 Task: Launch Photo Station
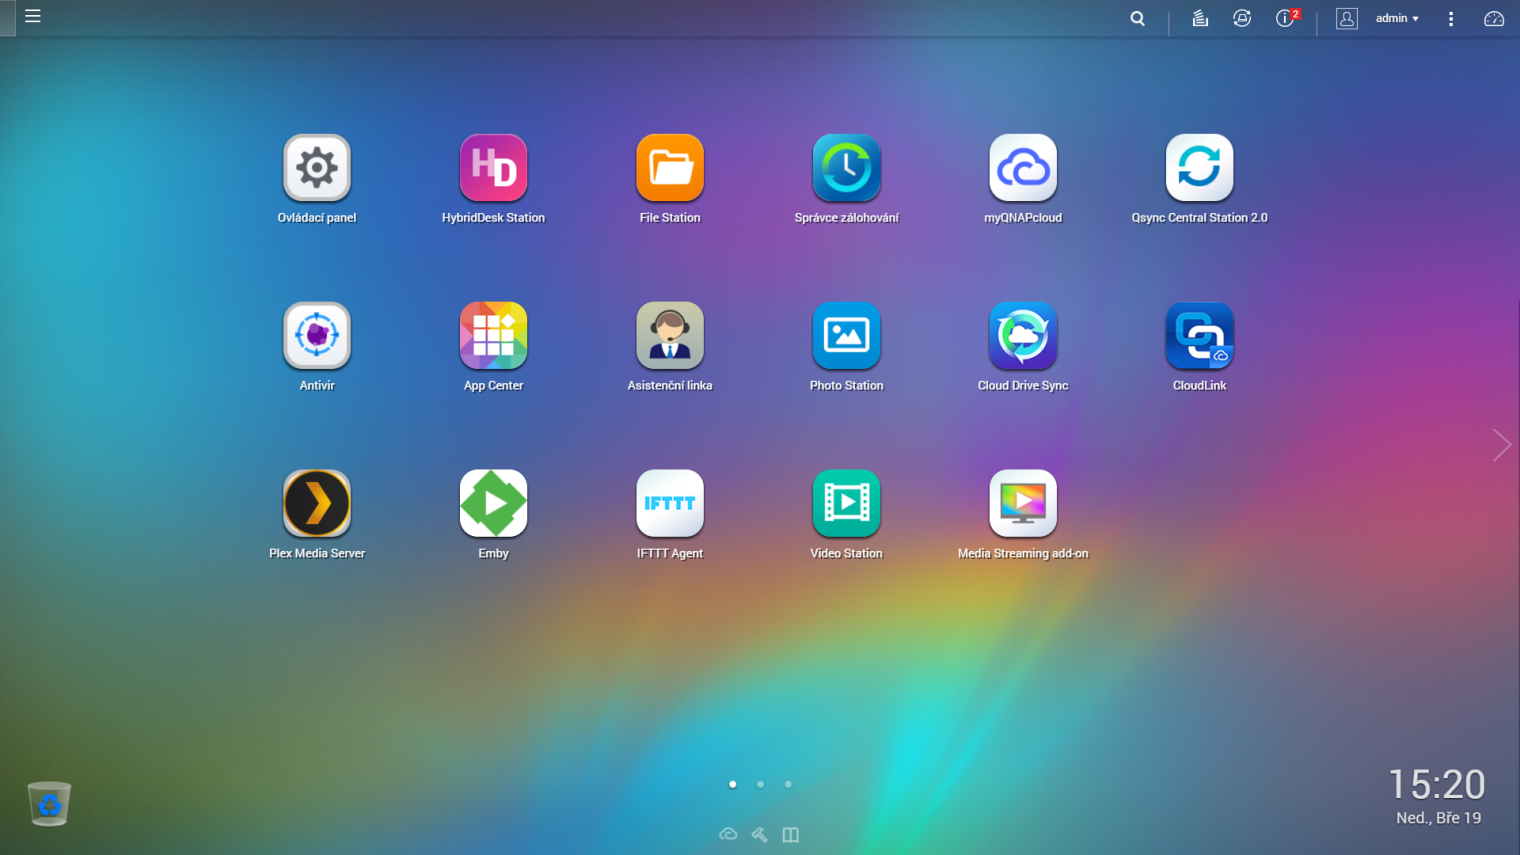(846, 336)
